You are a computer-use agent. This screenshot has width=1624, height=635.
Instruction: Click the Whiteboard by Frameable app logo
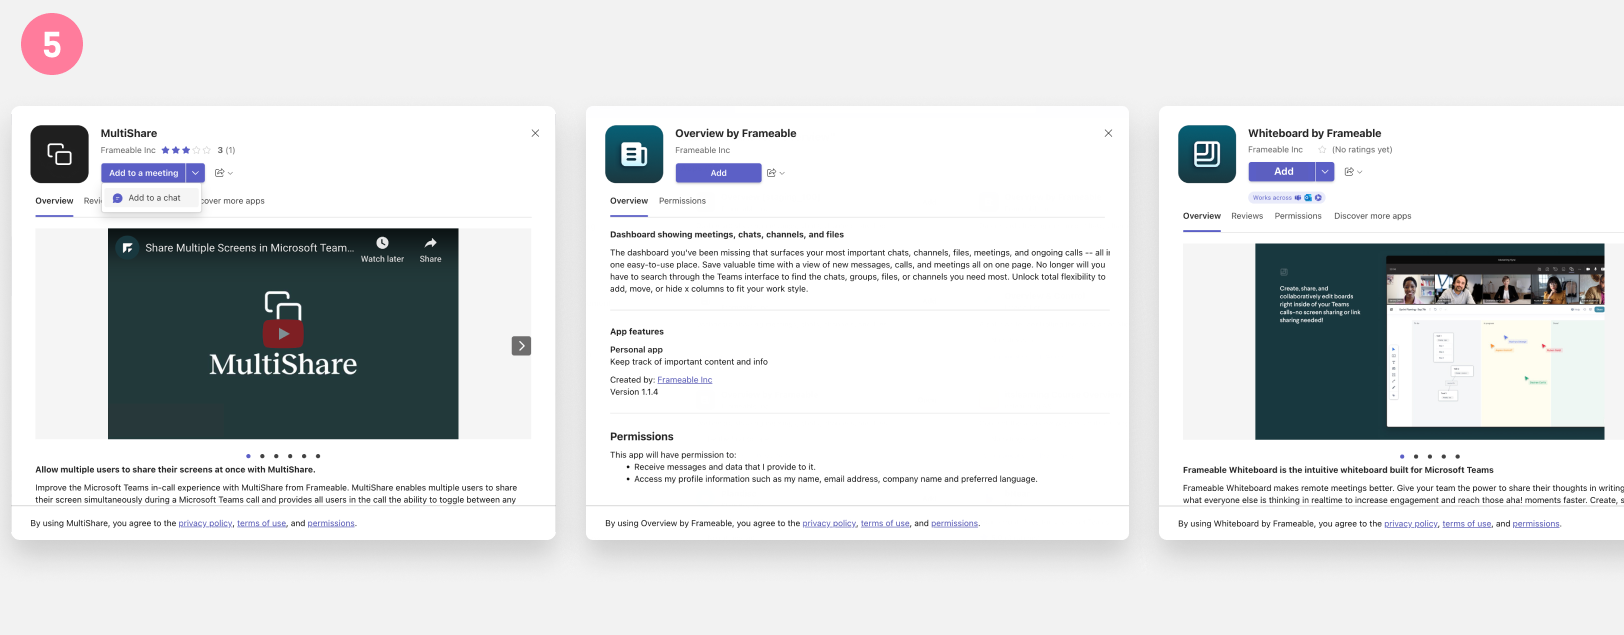point(1207,154)
